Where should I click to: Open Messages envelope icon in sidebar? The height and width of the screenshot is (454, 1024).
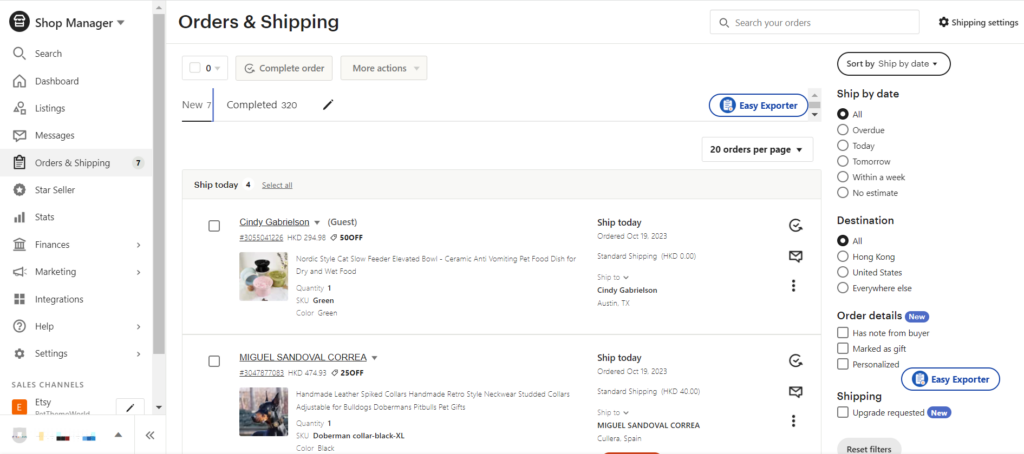19,135
